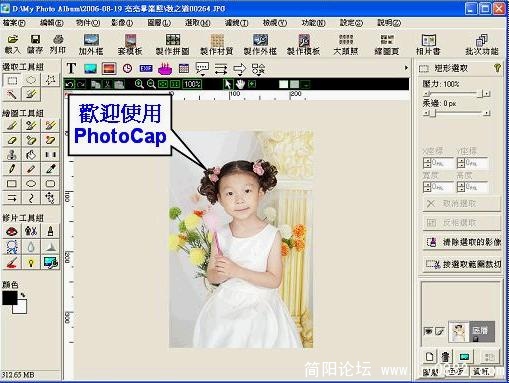Open the Filter (濾鏡) menu

pos(236,23)
